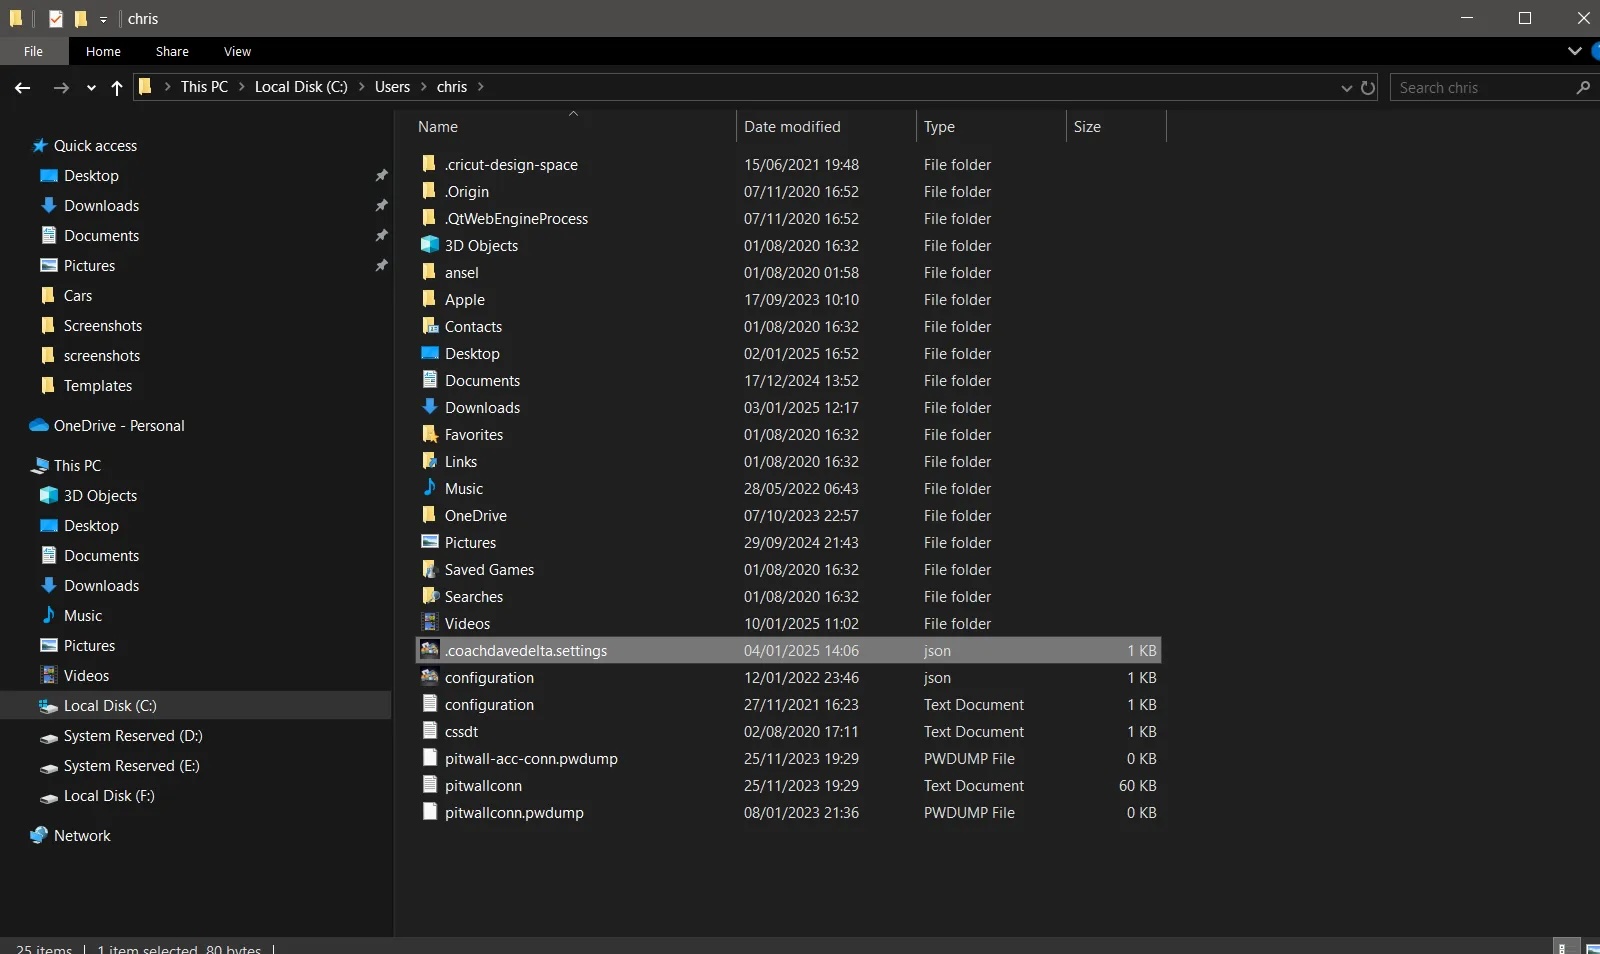This screenshot has width=1600, height=954.
Task: Select Network in the navigation pane
Action: click(x=82, y=836)
